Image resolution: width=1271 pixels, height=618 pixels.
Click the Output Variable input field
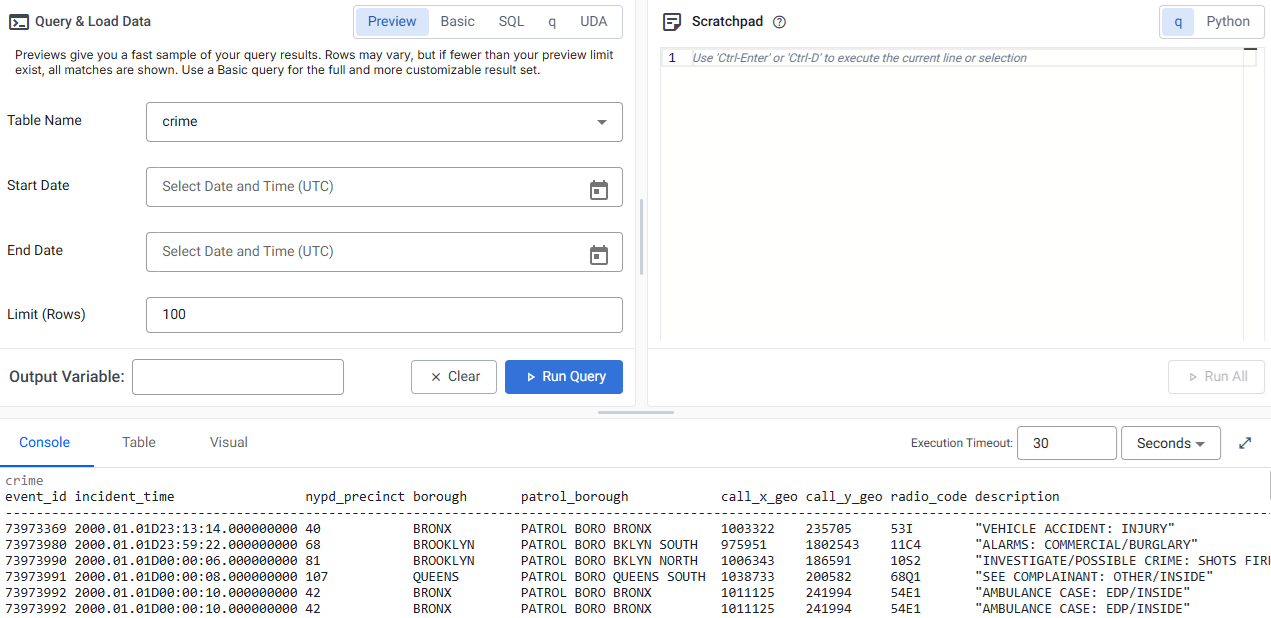coord(237,377)
